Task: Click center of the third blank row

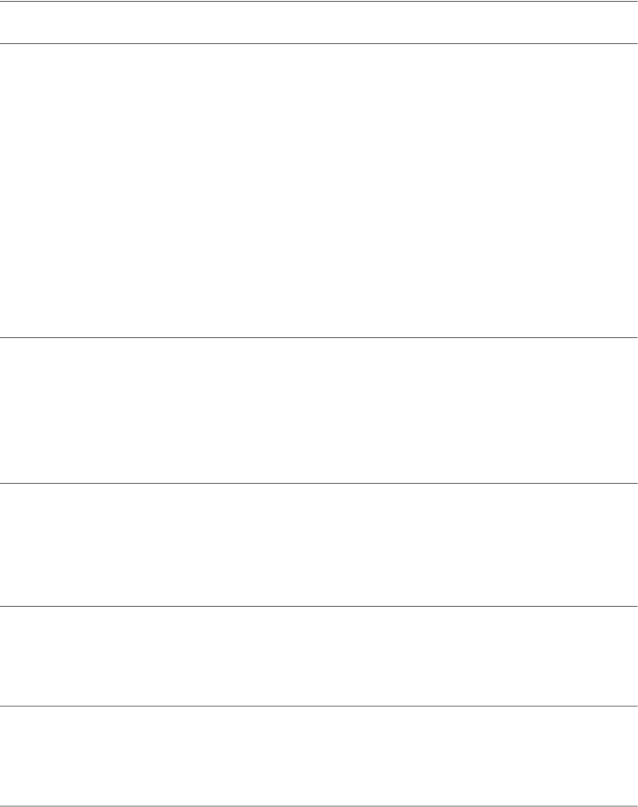Action: (319, 545)
